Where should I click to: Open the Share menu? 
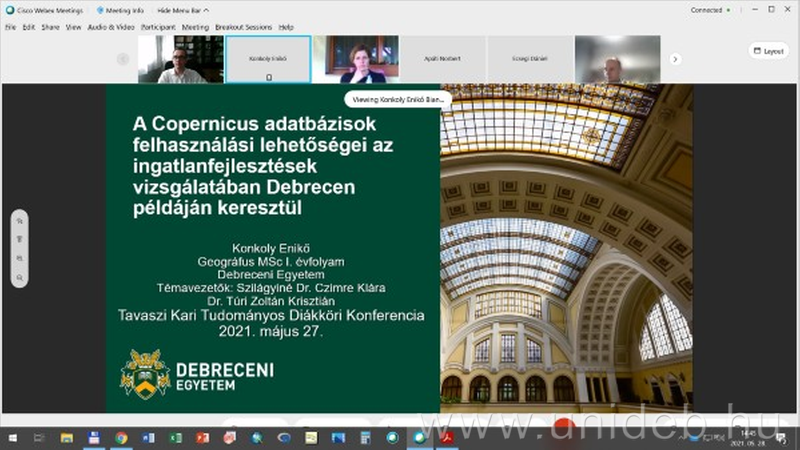coord(50,27)
